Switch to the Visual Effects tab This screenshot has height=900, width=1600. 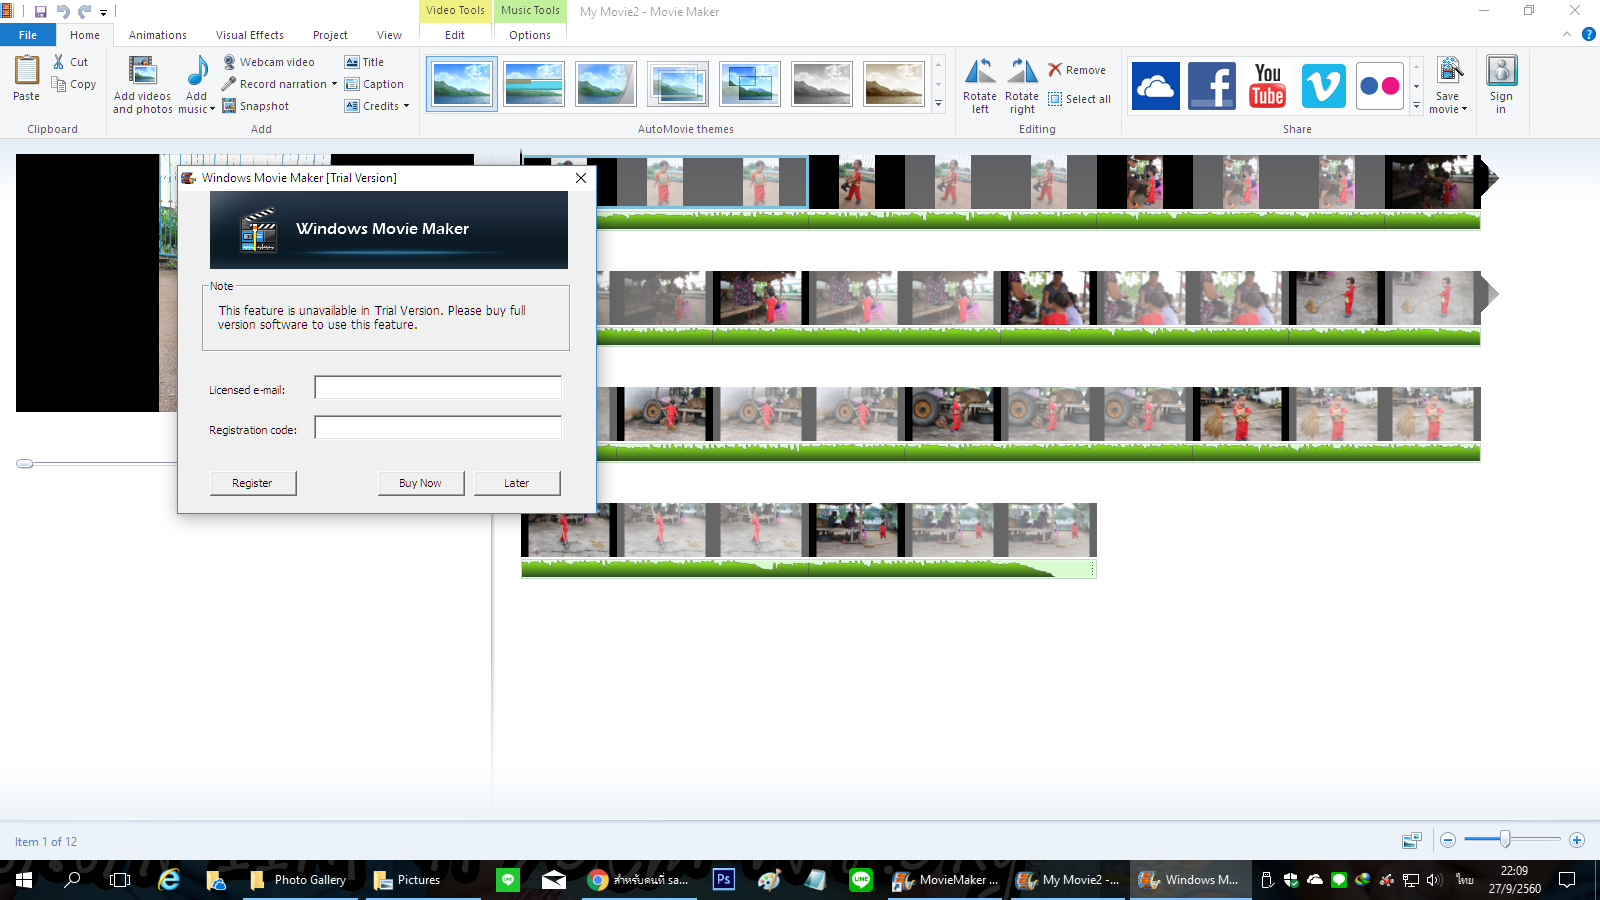(x=250, y=35)
